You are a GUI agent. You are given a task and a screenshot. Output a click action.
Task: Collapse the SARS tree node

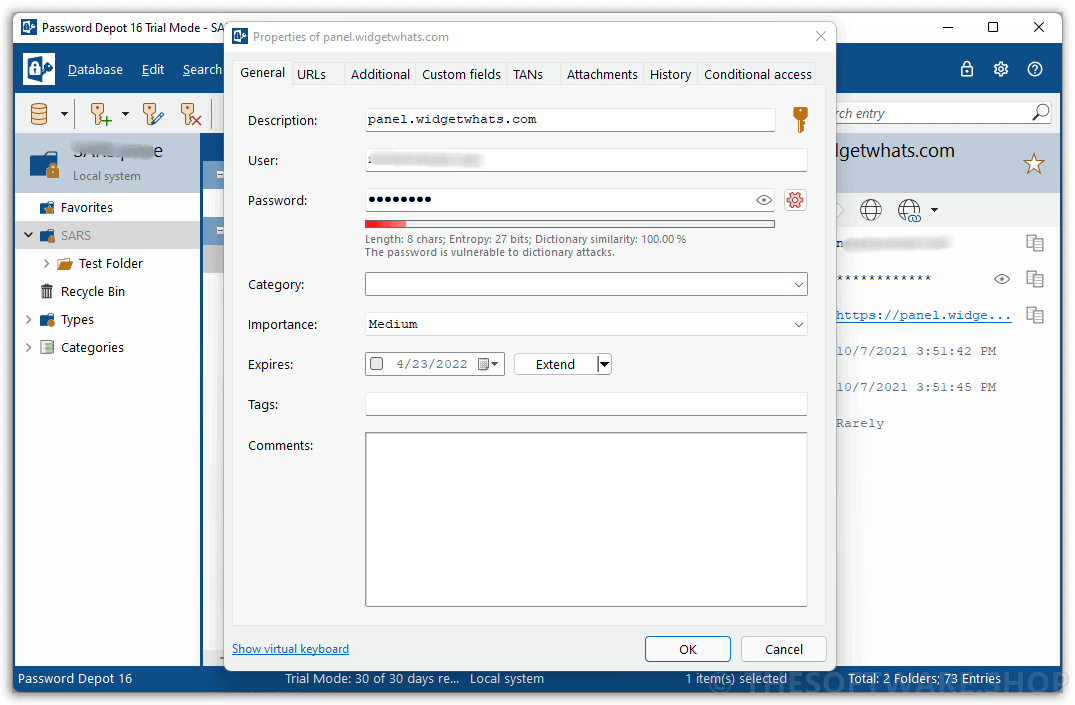(x=28, y=235)
